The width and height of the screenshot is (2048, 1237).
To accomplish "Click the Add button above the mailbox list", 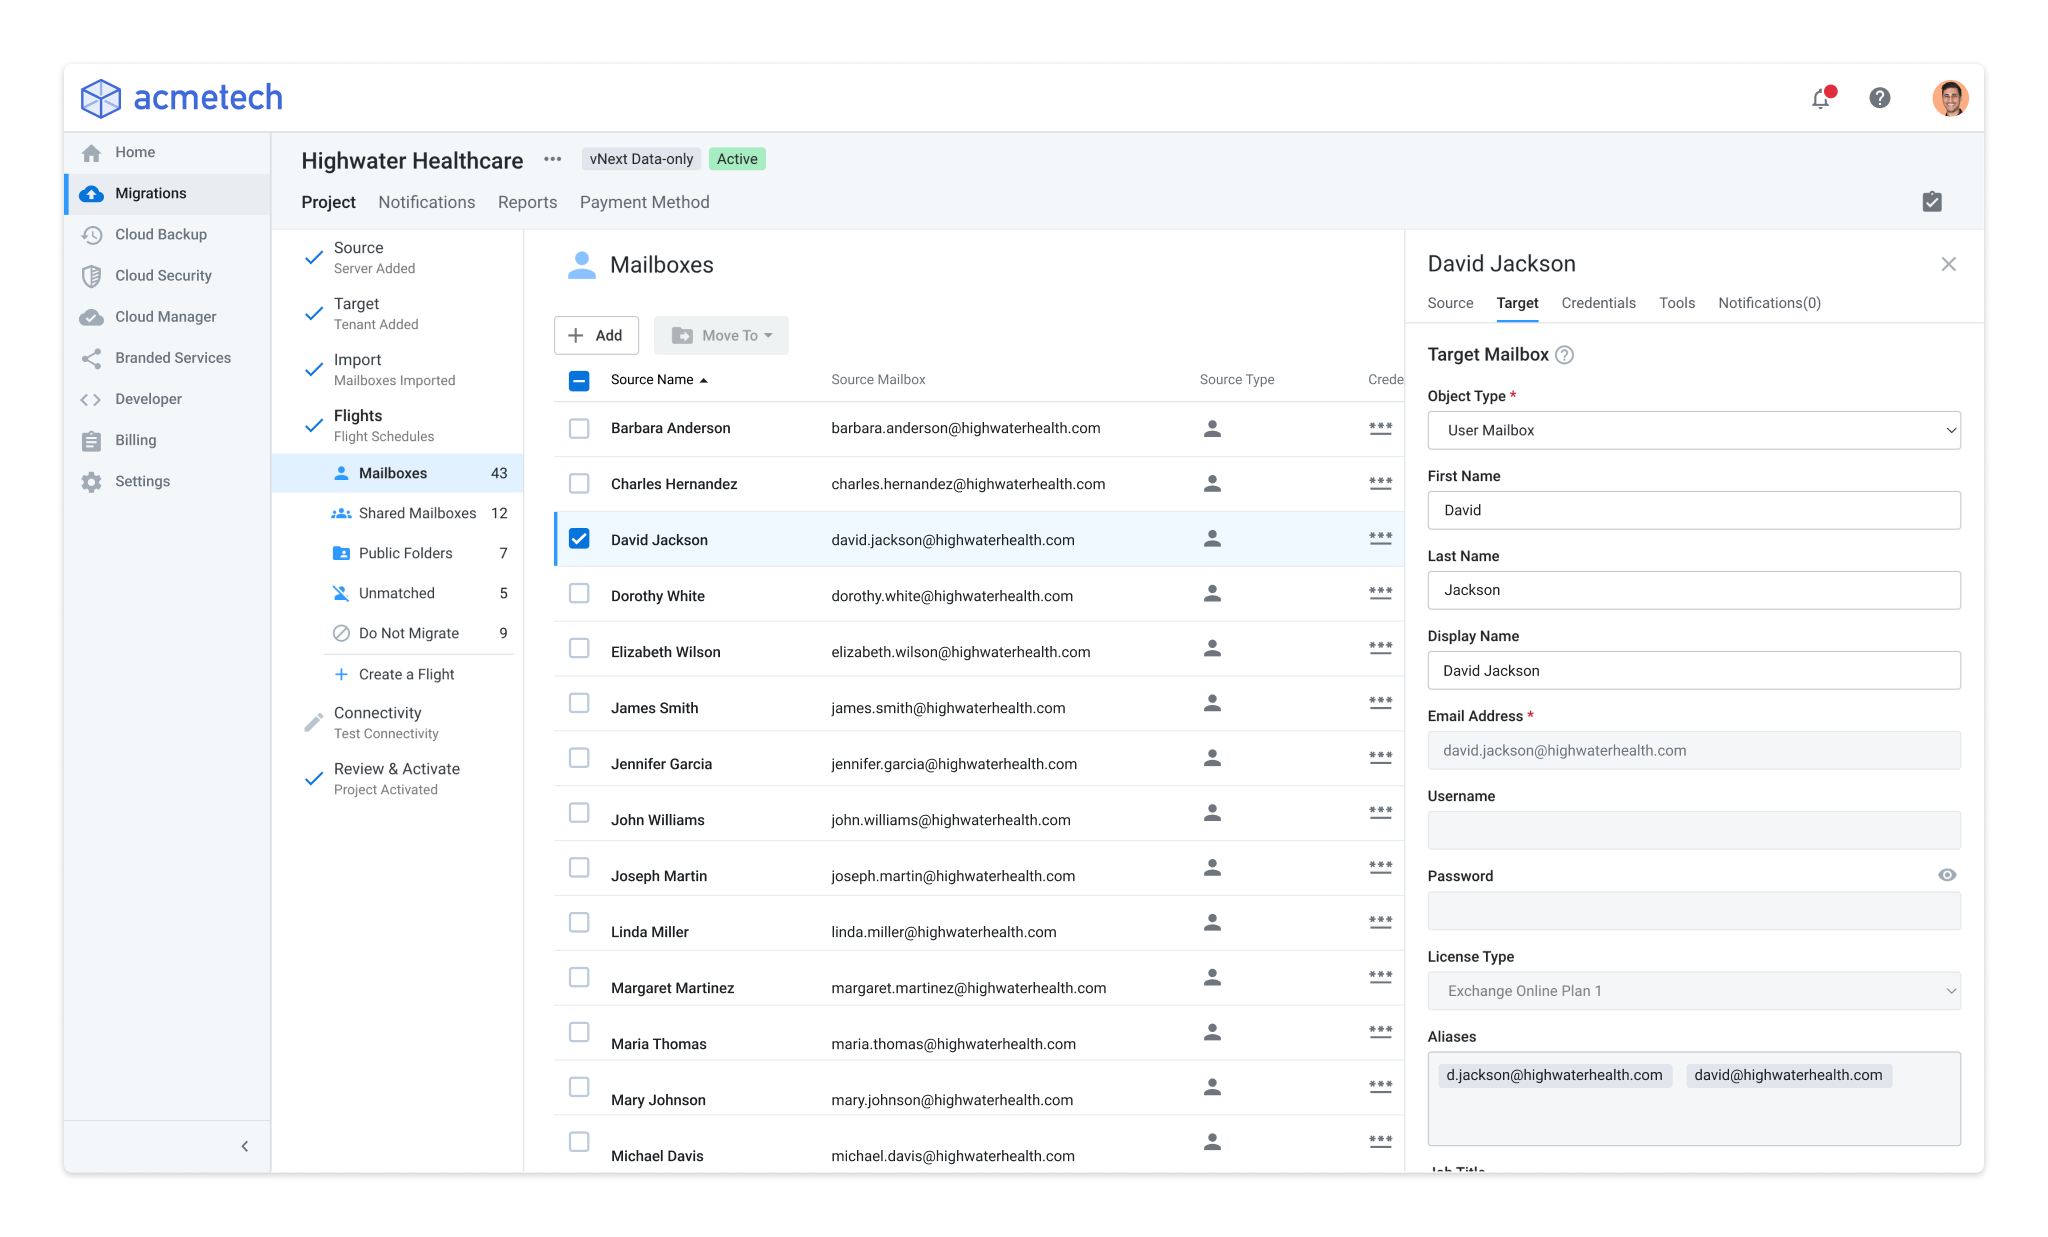I will point(596,335).
